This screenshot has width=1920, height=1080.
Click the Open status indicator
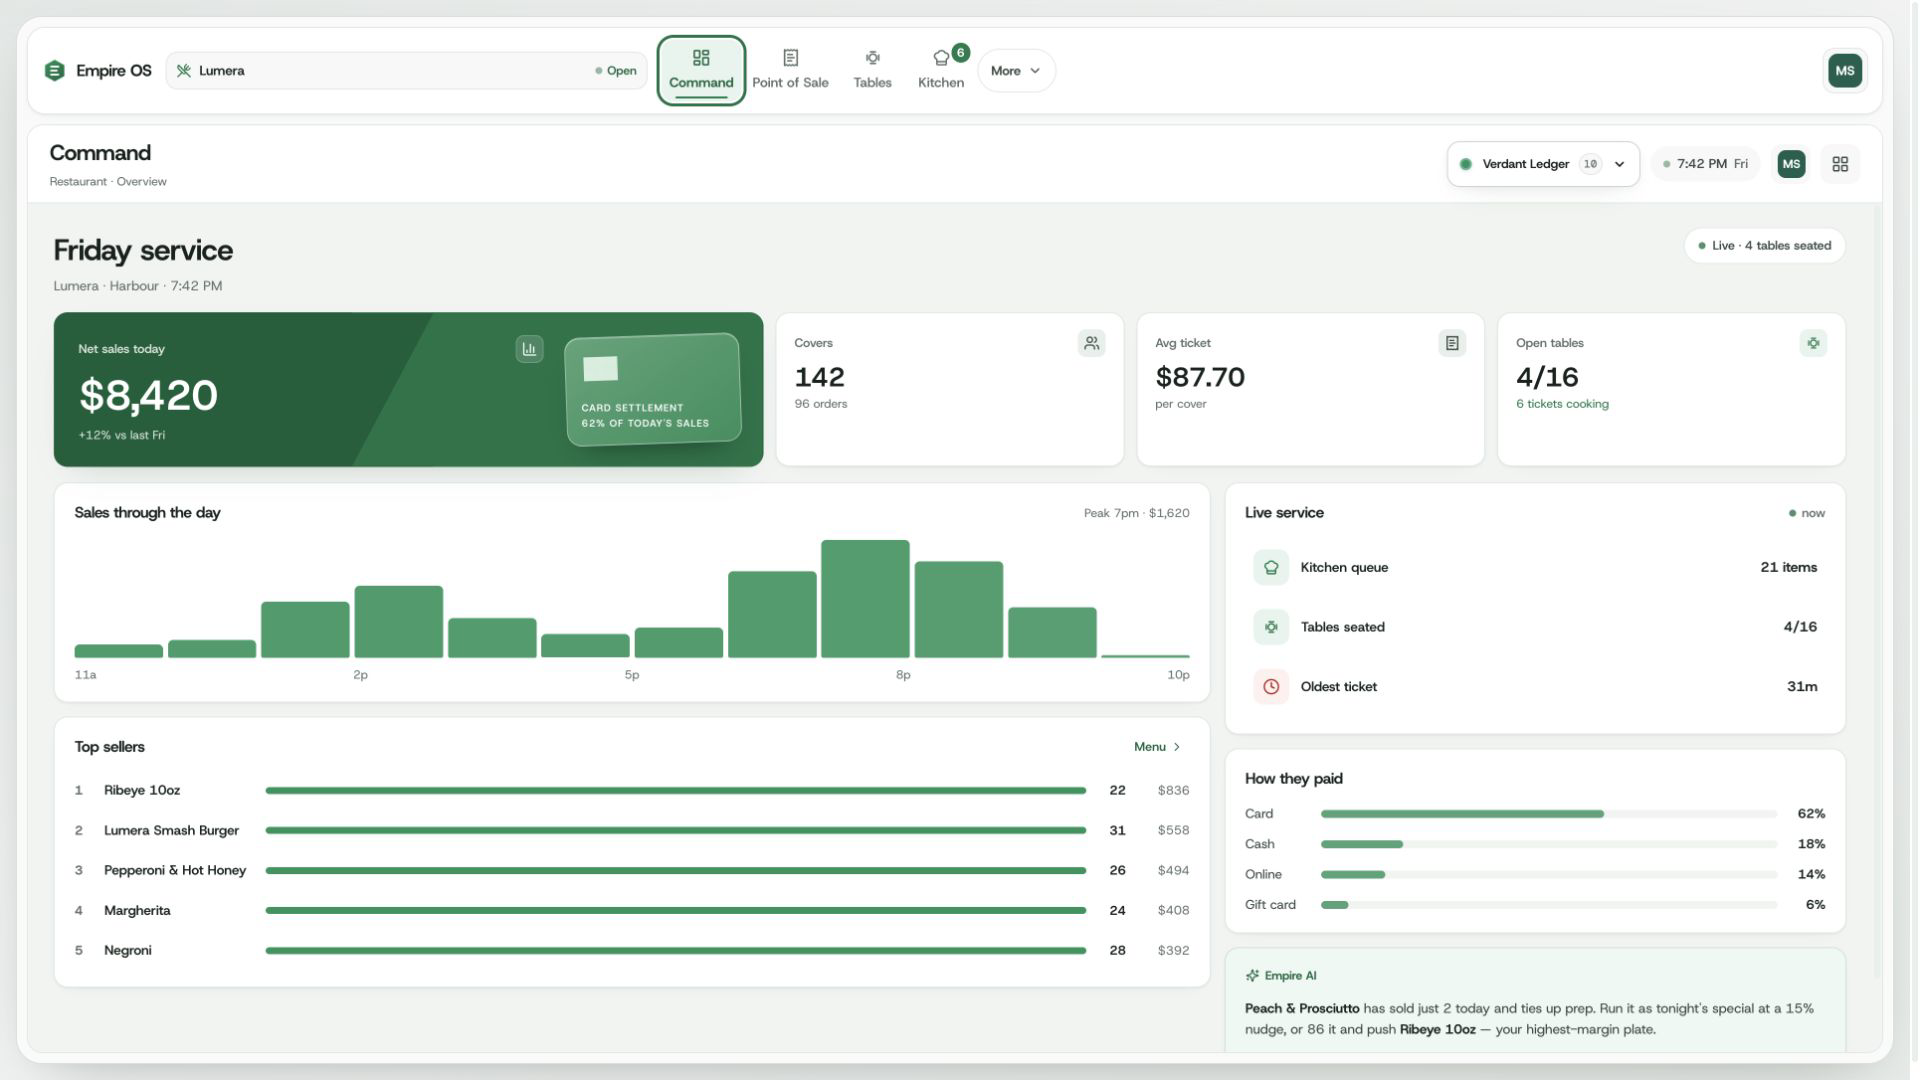pos(615,71)
